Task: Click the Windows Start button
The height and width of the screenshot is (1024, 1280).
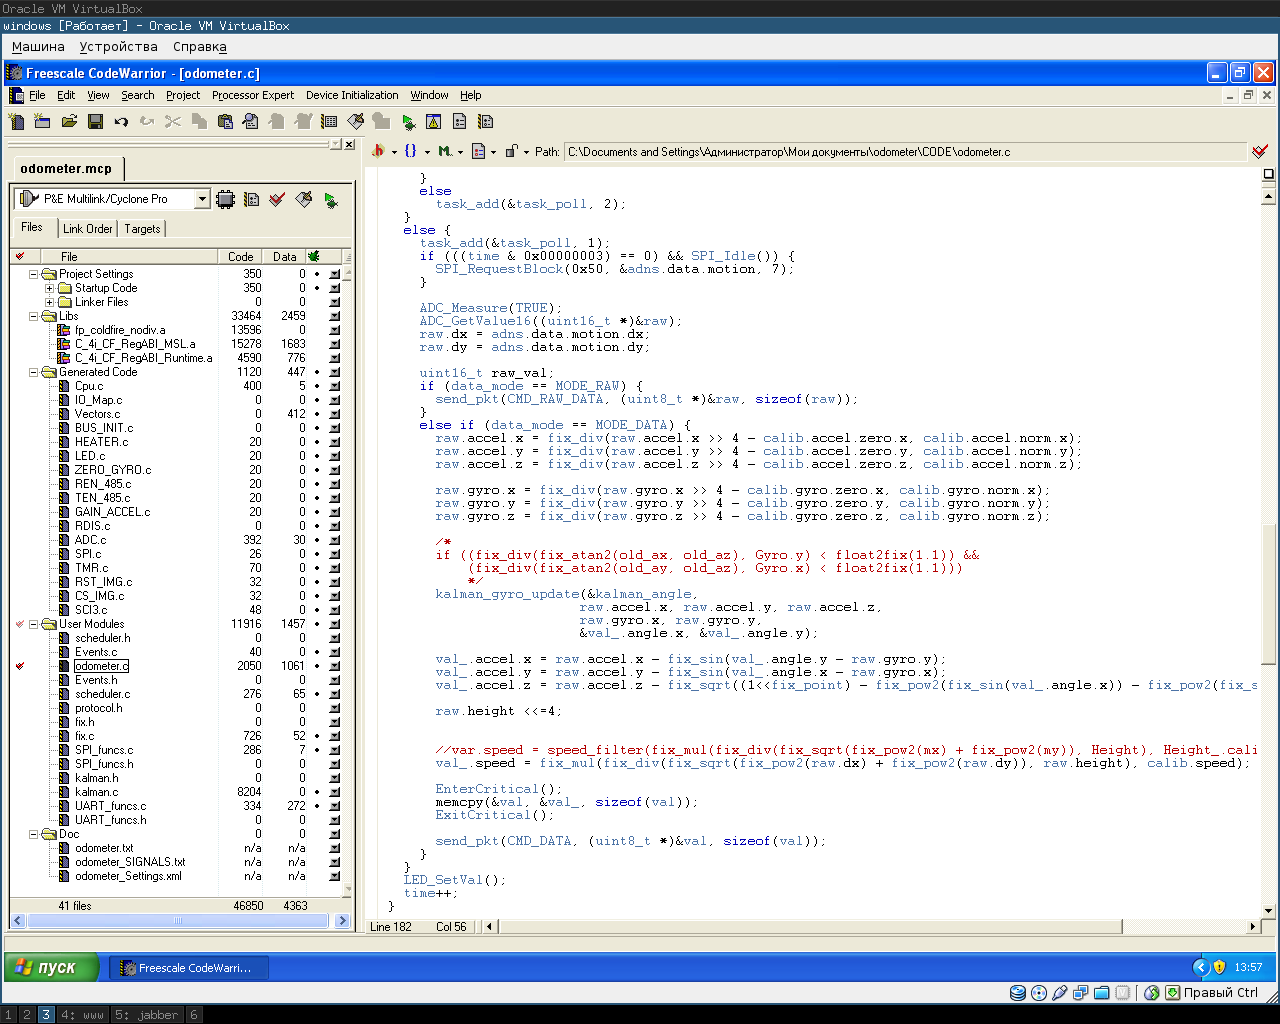Action: pyautogui.click(x=51, y=967)
